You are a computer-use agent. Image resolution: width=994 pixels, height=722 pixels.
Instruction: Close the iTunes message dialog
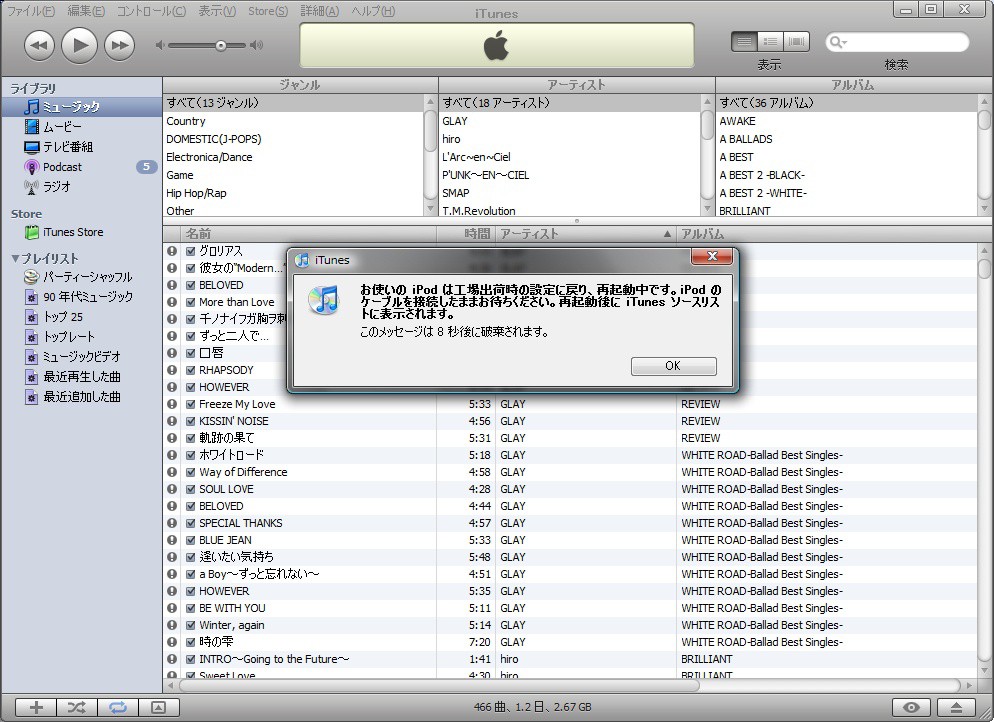pyautogui.click(x=712, y=256)
